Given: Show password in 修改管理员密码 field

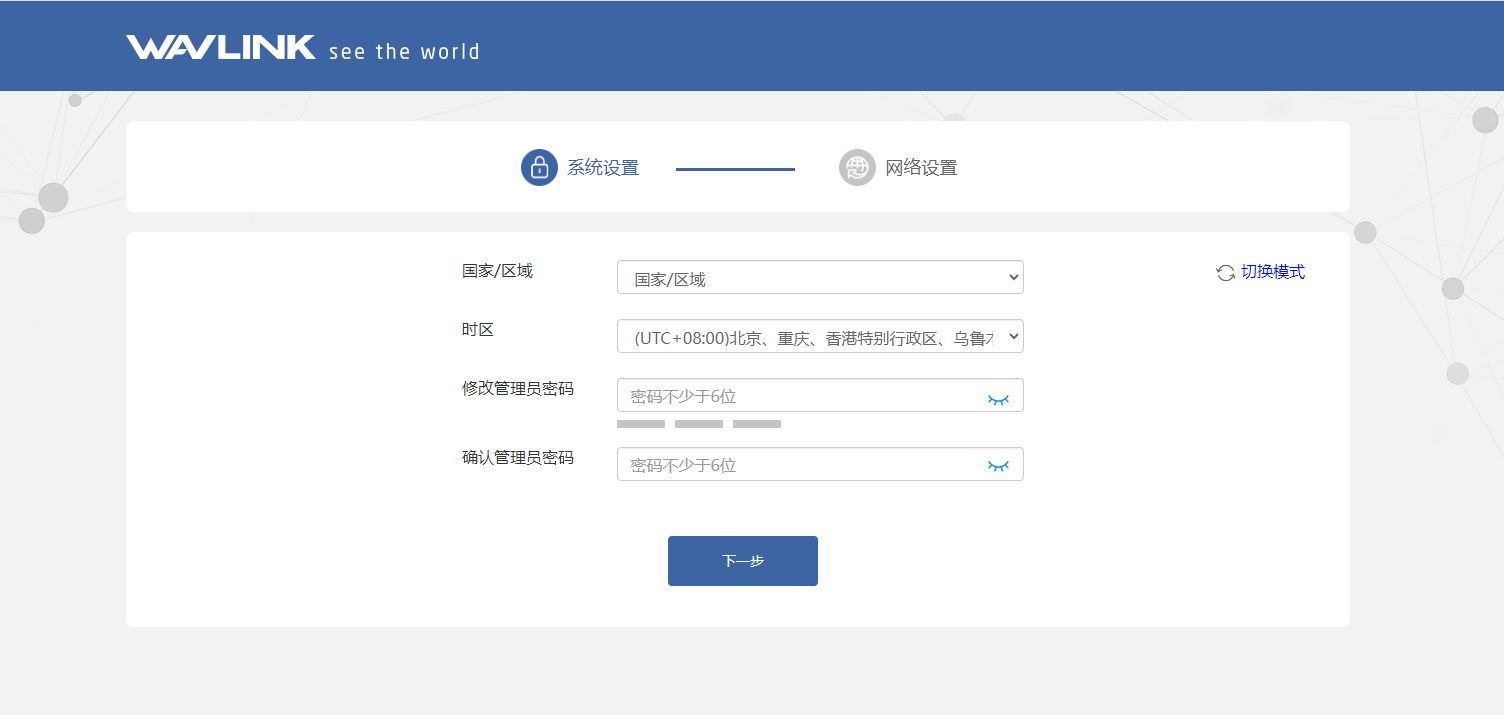Looking at the screenshot, I should coord(998,399).
